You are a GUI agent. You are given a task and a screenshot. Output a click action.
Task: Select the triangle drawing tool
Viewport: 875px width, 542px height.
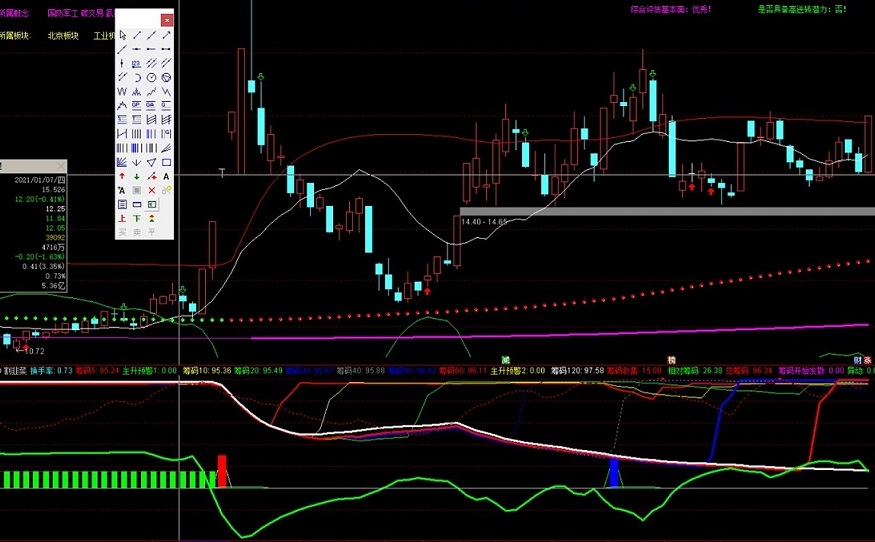(x=151, y=162)
